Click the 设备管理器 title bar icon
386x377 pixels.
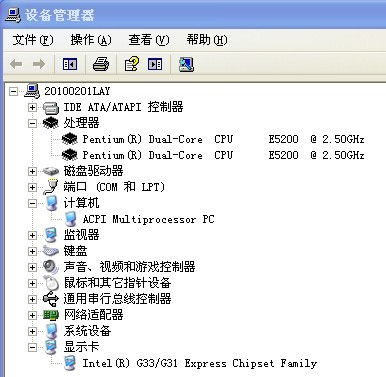(x=13, y=15)
